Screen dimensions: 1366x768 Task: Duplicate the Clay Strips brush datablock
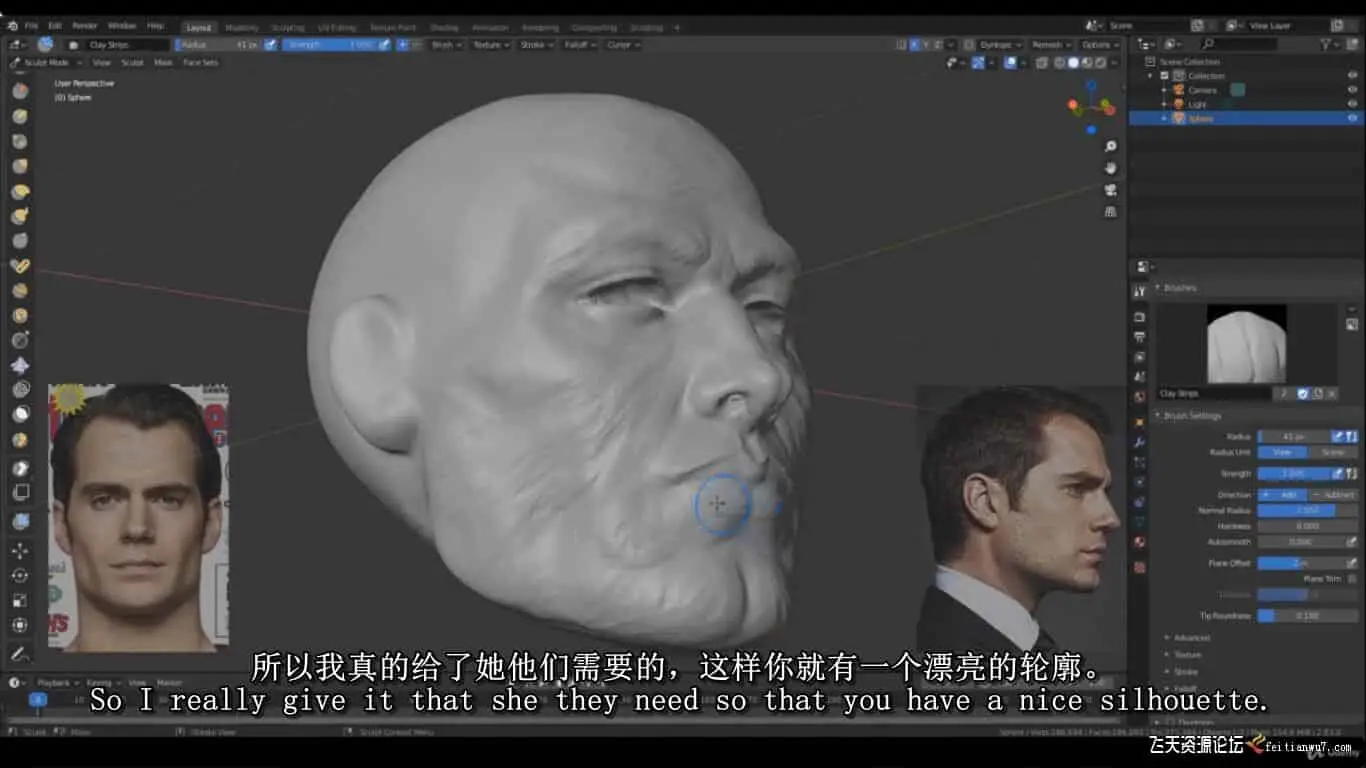(1317, 394)
